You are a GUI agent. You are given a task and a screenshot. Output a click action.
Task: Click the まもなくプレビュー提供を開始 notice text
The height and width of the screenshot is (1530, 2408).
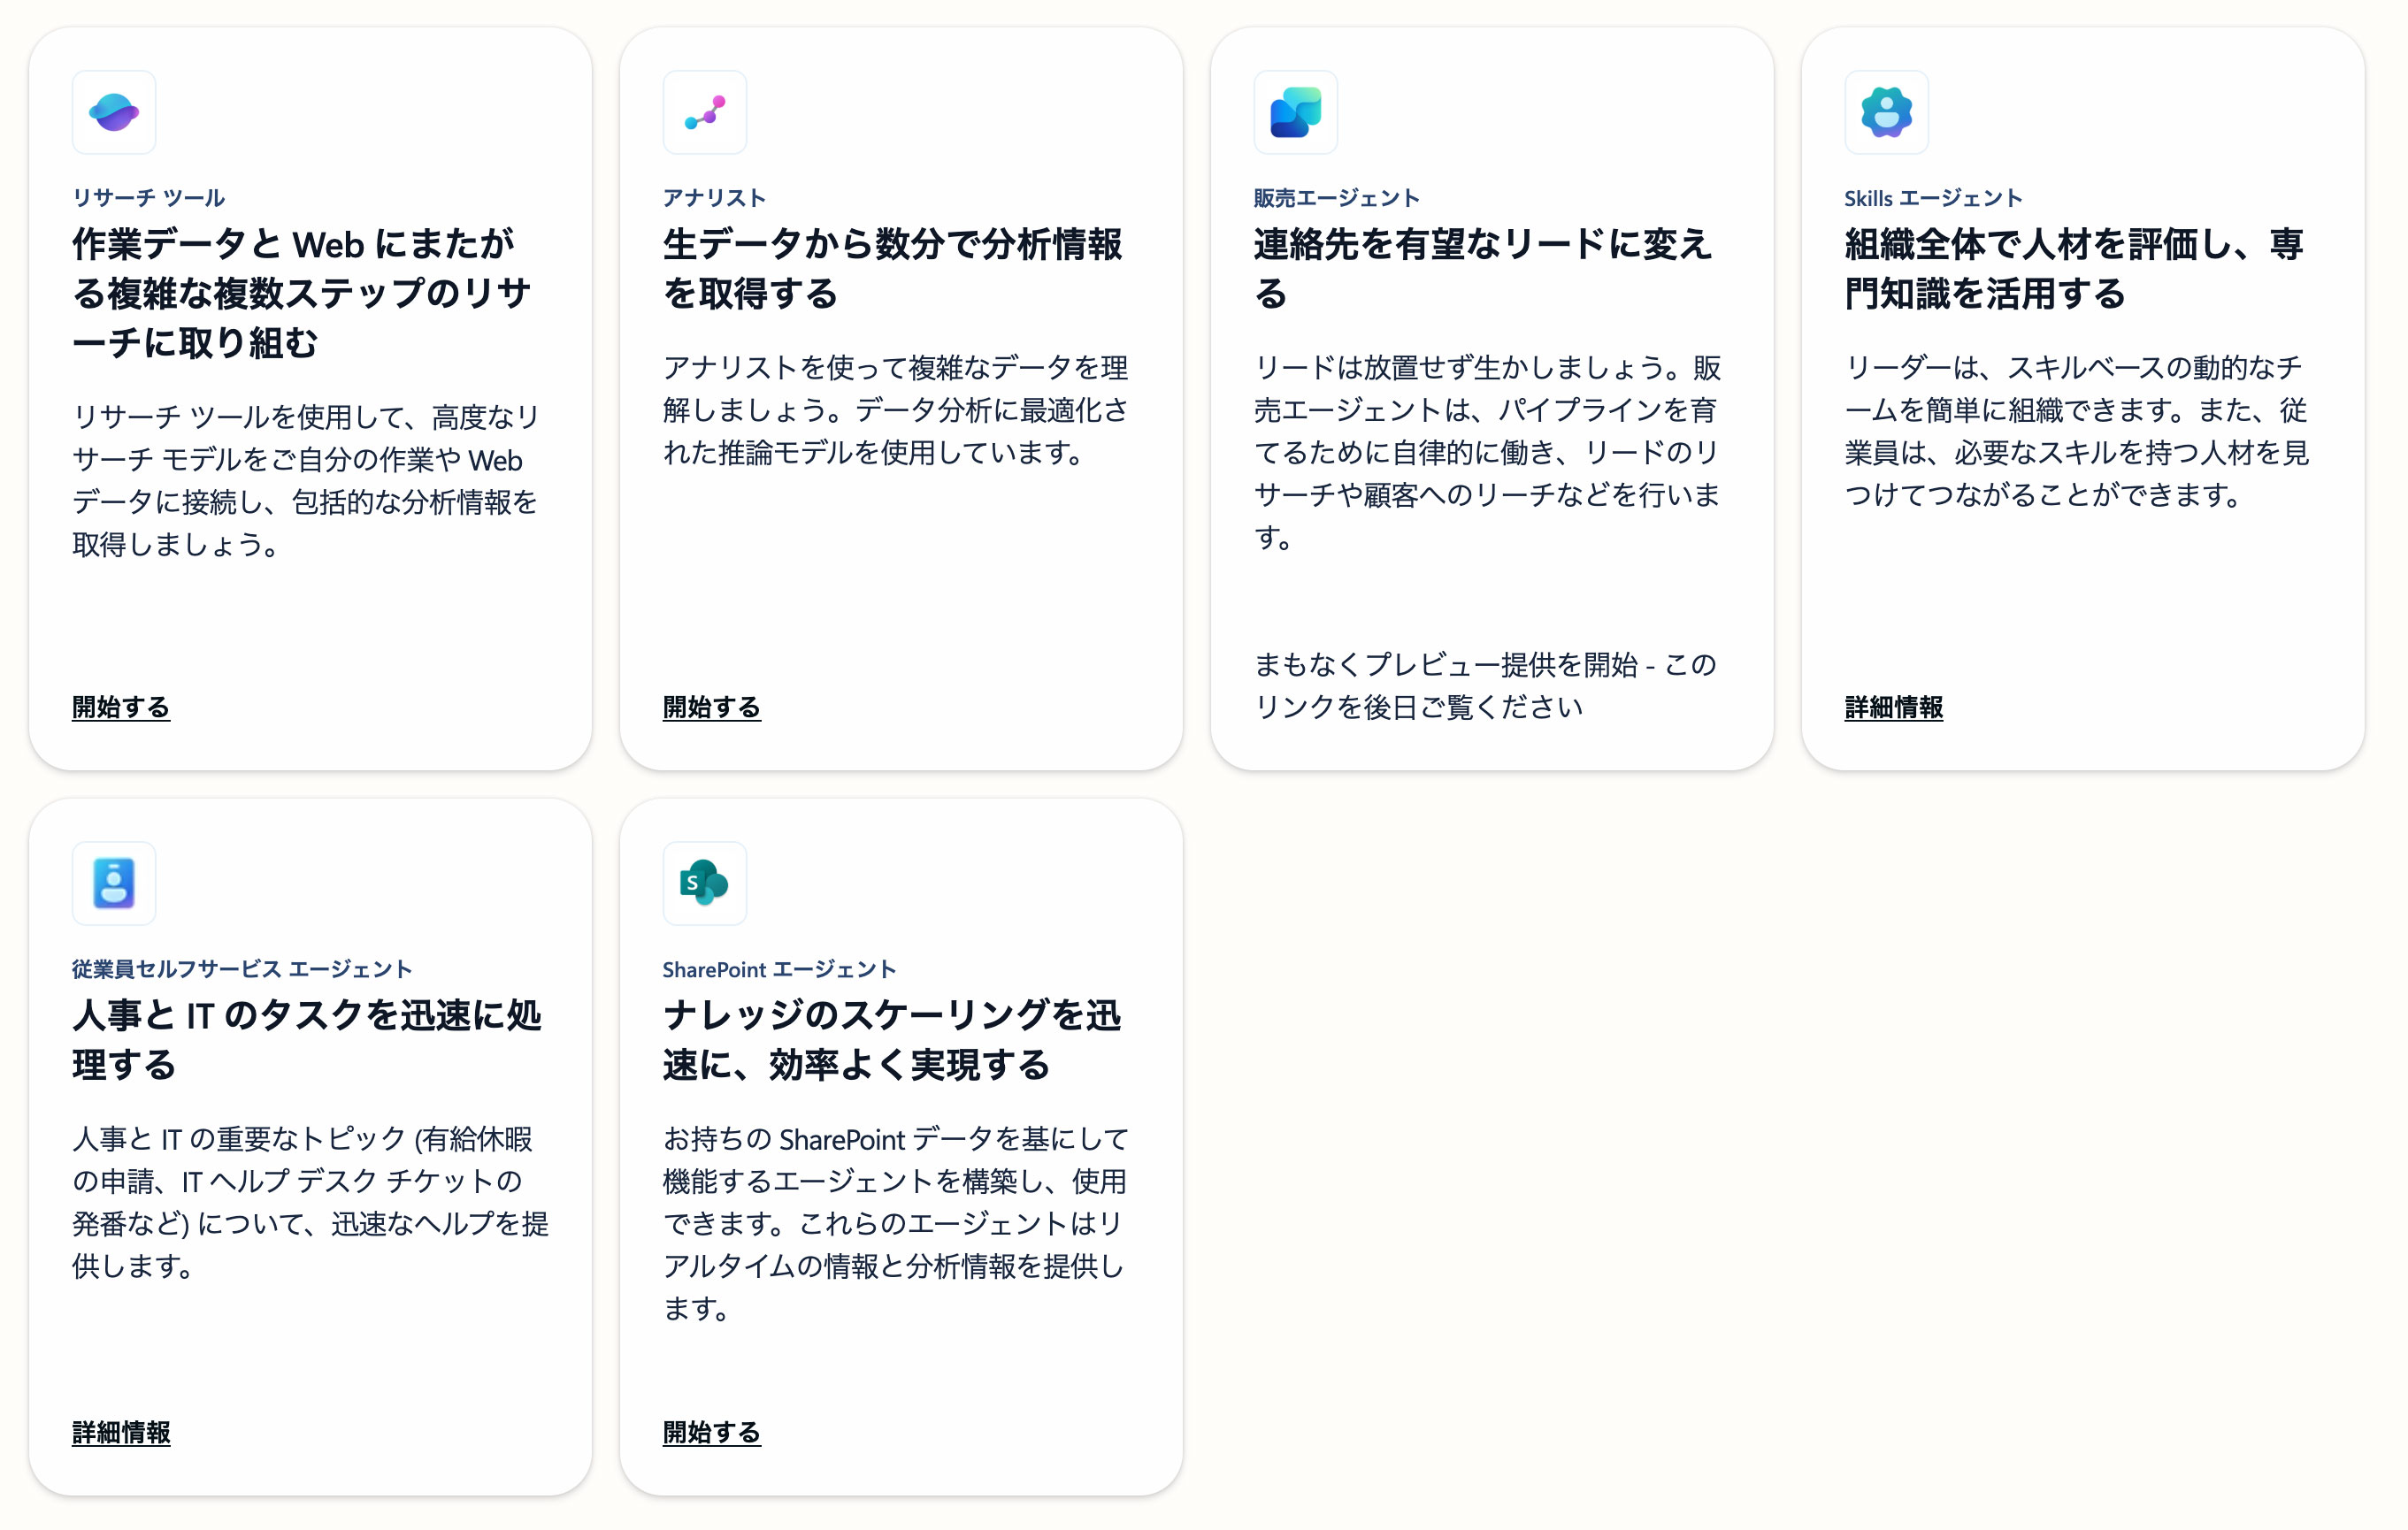pyautogui.click(x=1485, y=685)
